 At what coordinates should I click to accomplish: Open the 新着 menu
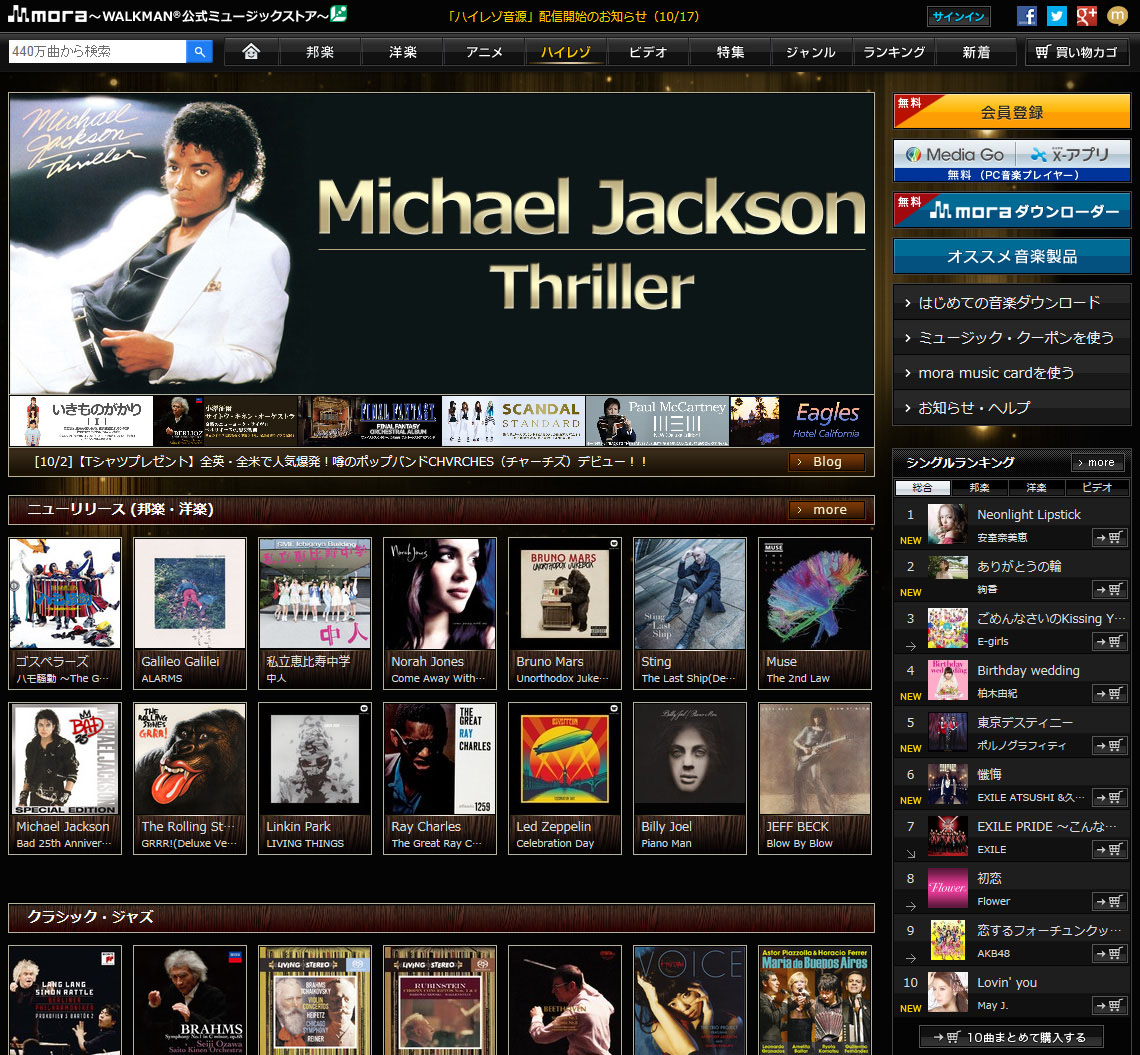[976, 52]
